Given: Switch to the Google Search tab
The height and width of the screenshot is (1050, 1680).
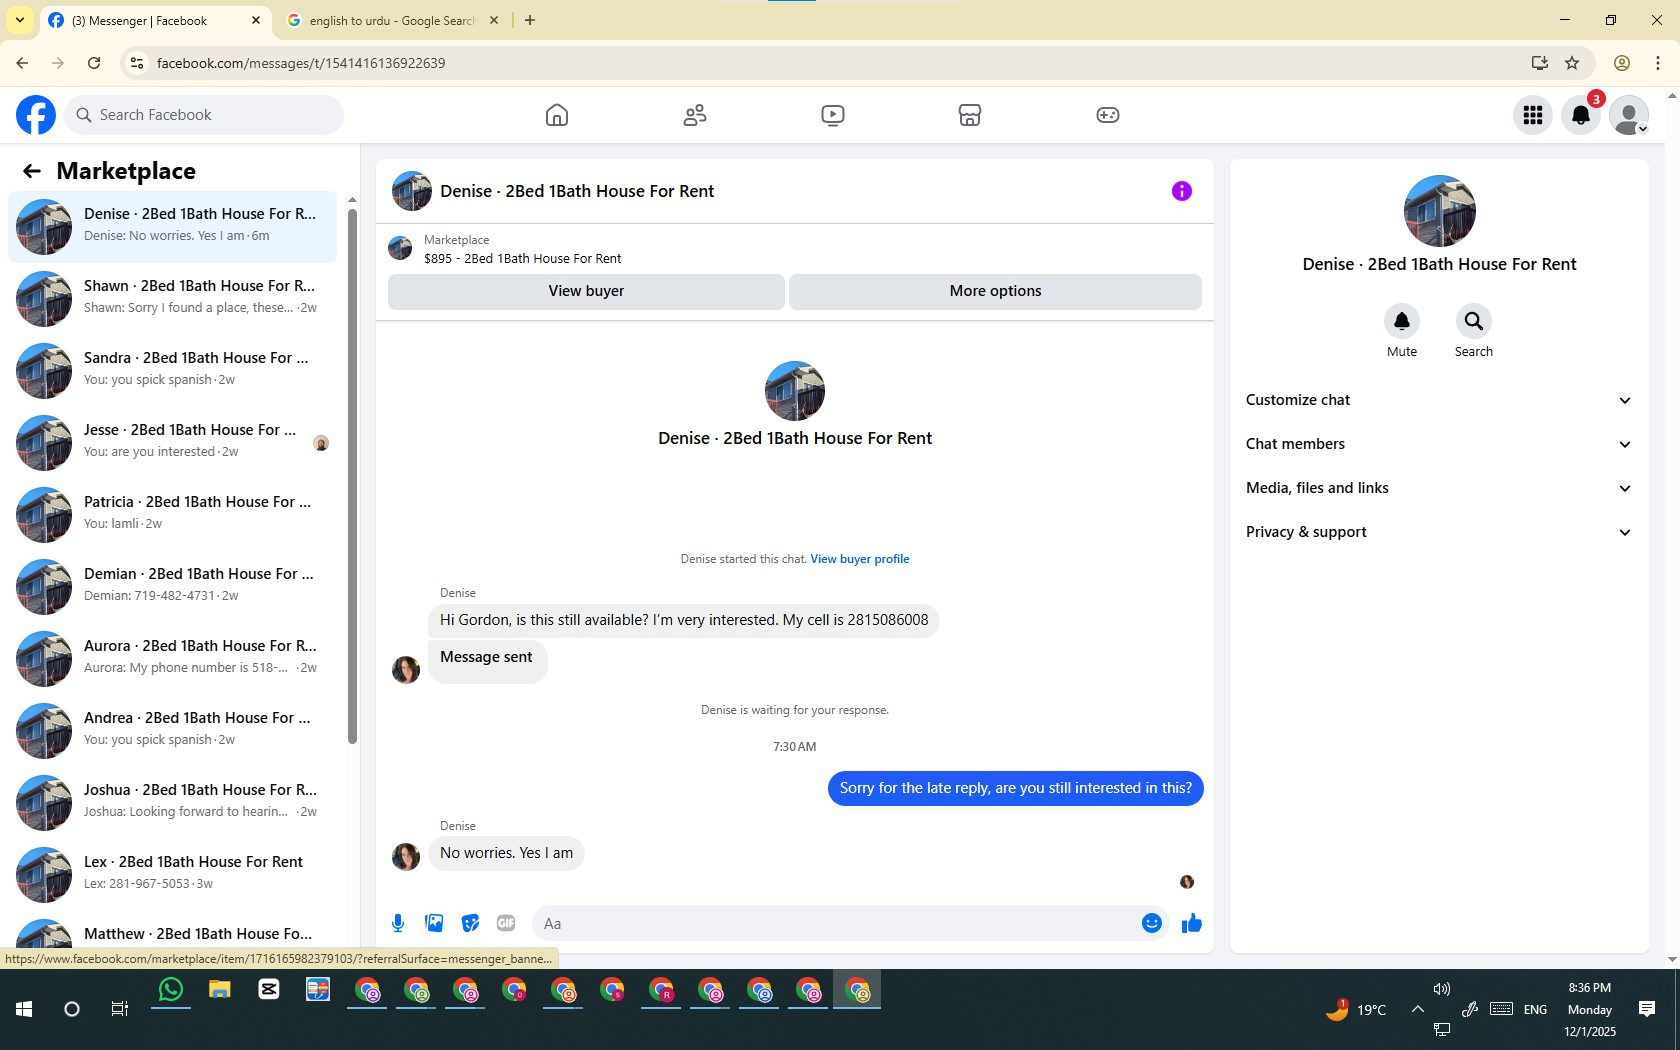Looking at the screenshot, I should [392, 20].
